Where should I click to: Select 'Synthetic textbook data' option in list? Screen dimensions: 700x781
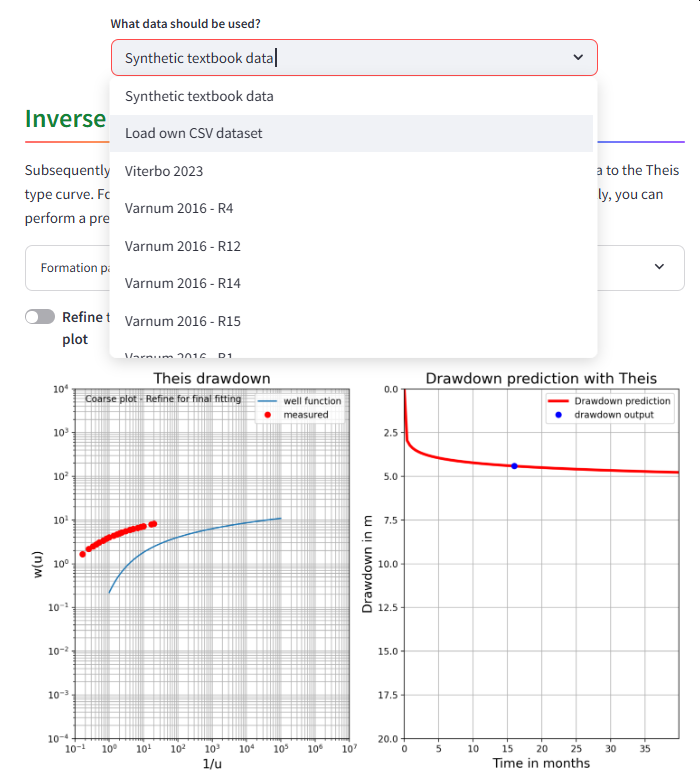(x=351, y=96)
